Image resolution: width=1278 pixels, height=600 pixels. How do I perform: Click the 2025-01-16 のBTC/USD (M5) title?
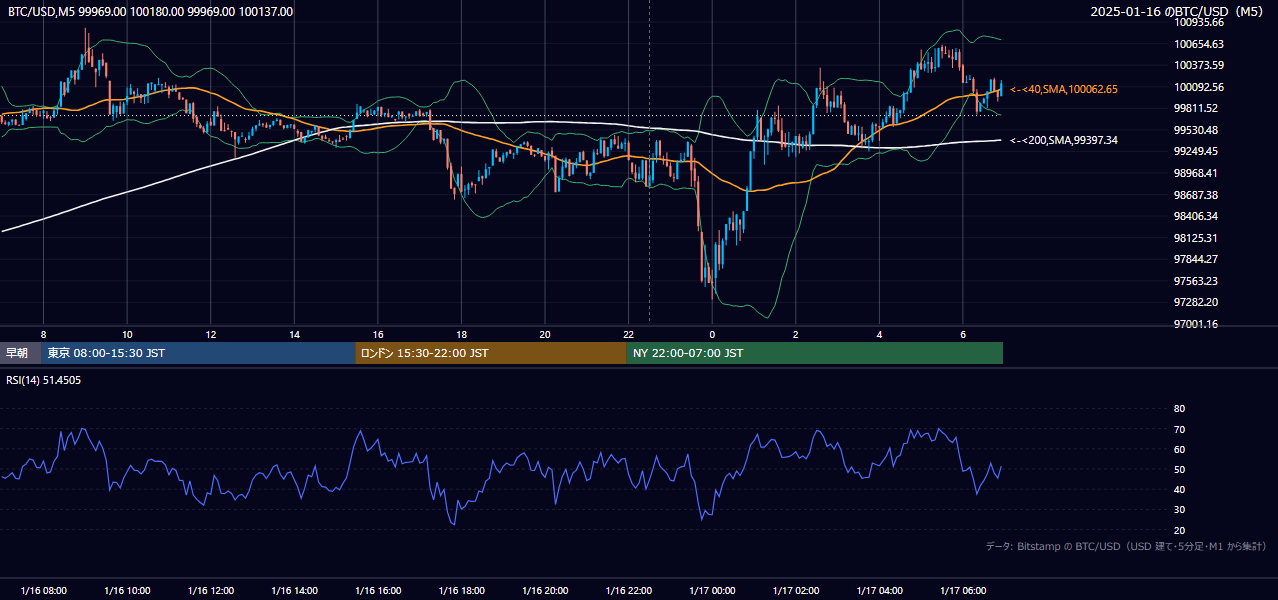[x=1179, y=11]
